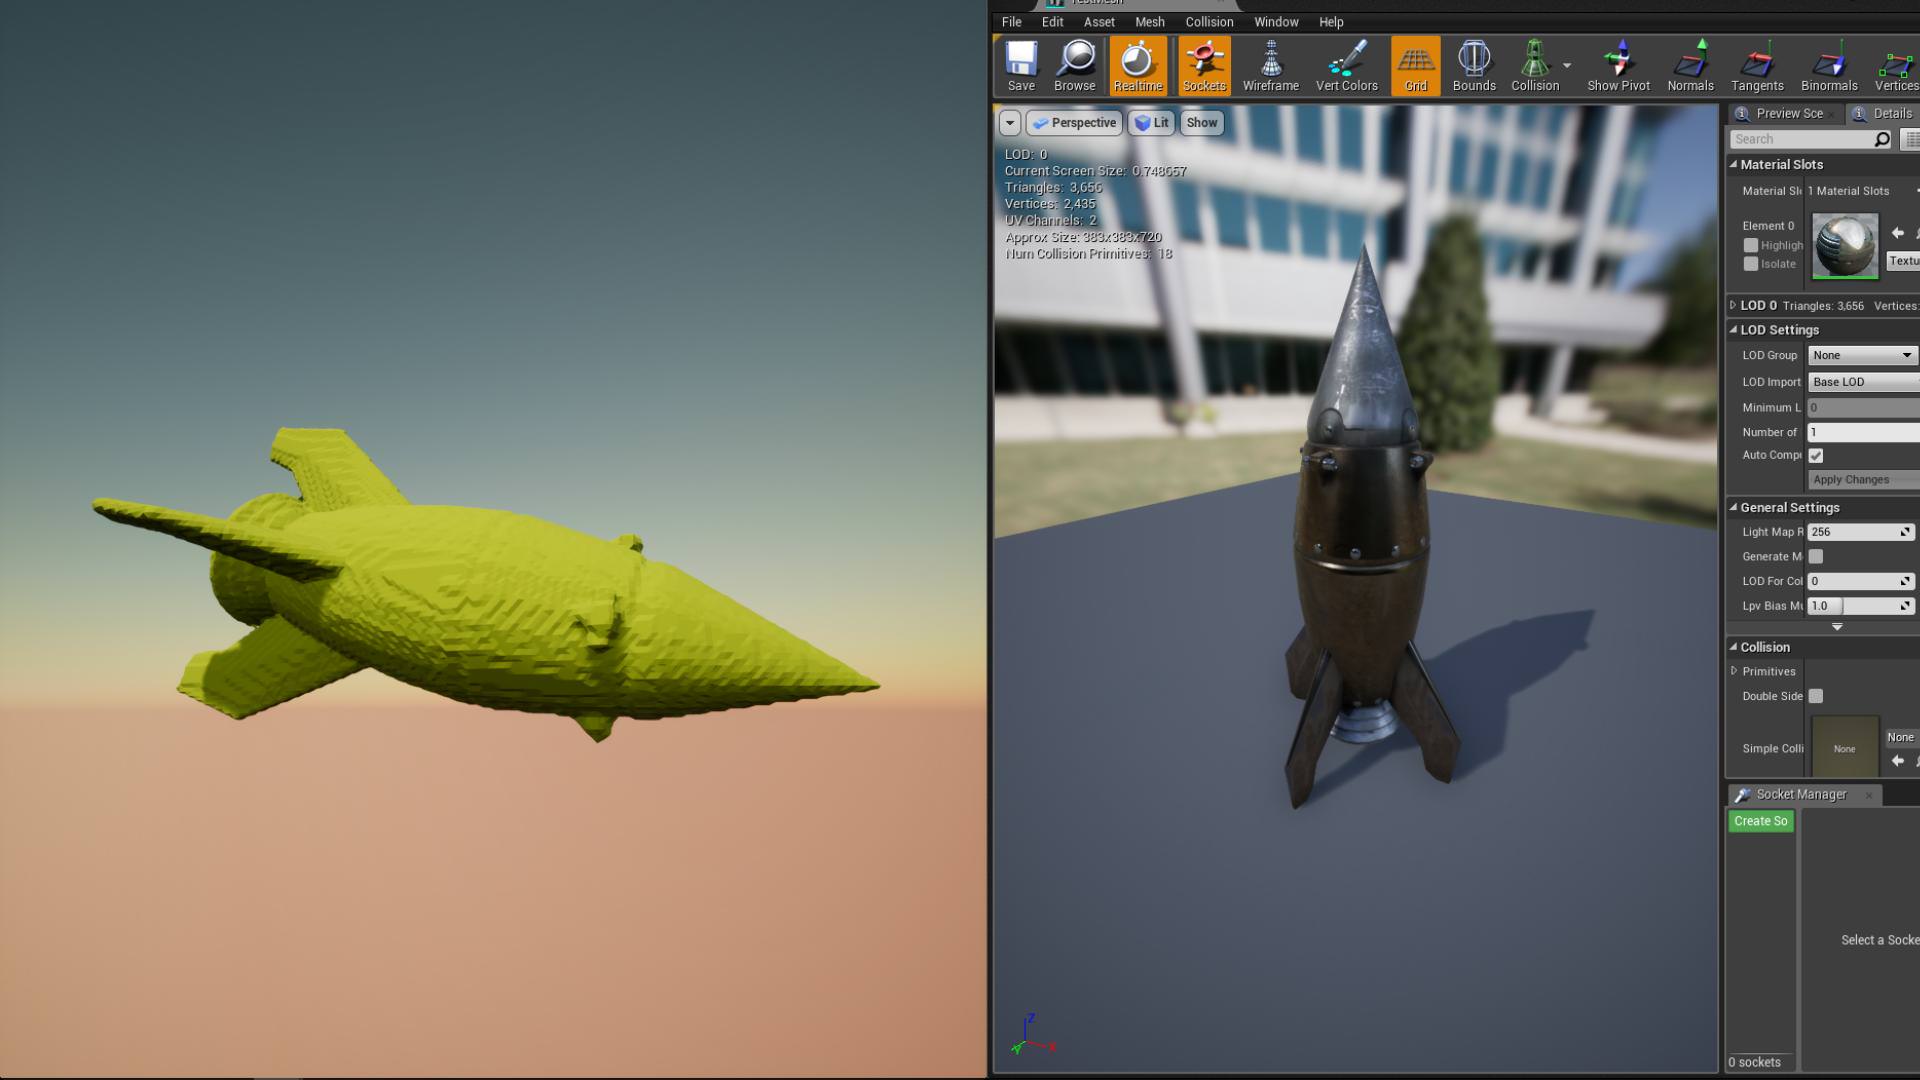Toggle the Grid overlay icon

pos(1414,63)
